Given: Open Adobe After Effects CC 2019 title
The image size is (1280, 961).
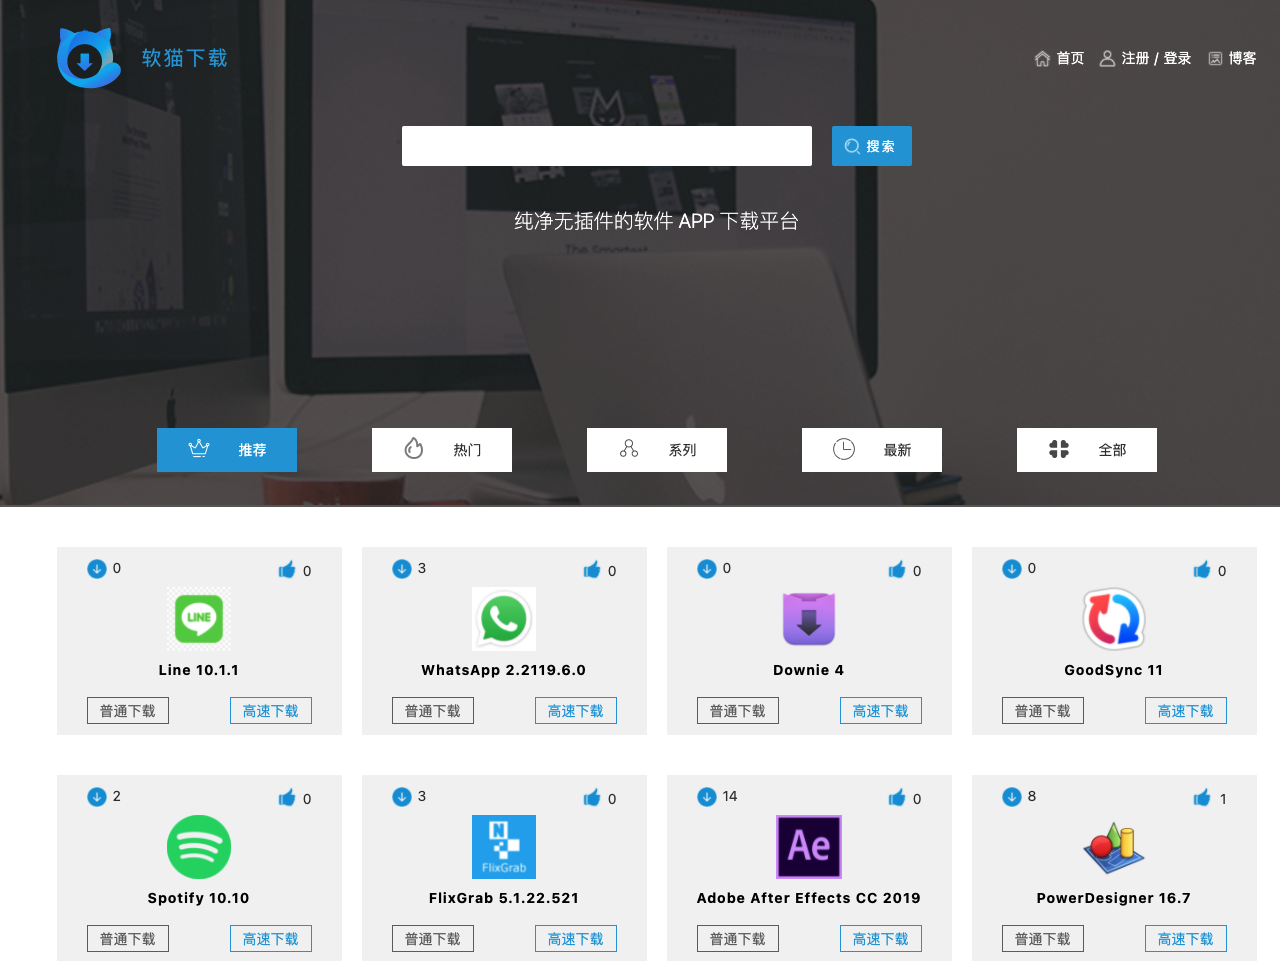Looking at the screenshot, I should click(809, 898).
